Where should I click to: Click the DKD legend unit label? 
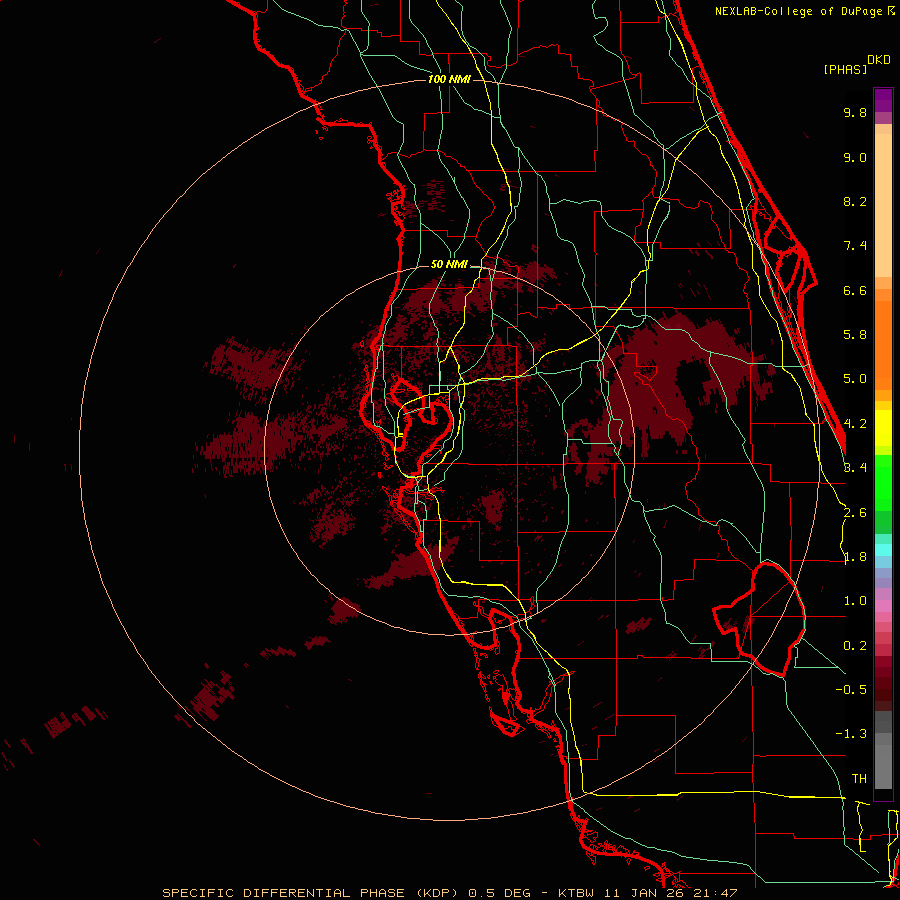point(879,60)
